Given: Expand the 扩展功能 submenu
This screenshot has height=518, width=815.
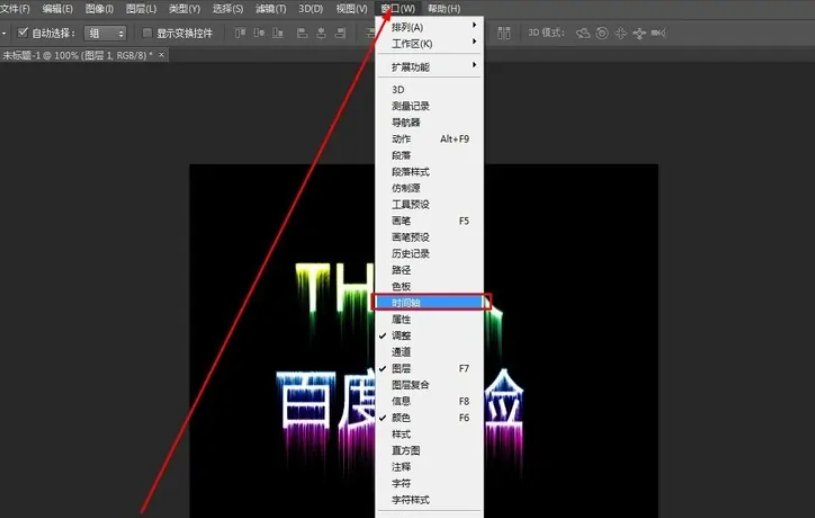Looking at the screenshot, I should point(429,67).
